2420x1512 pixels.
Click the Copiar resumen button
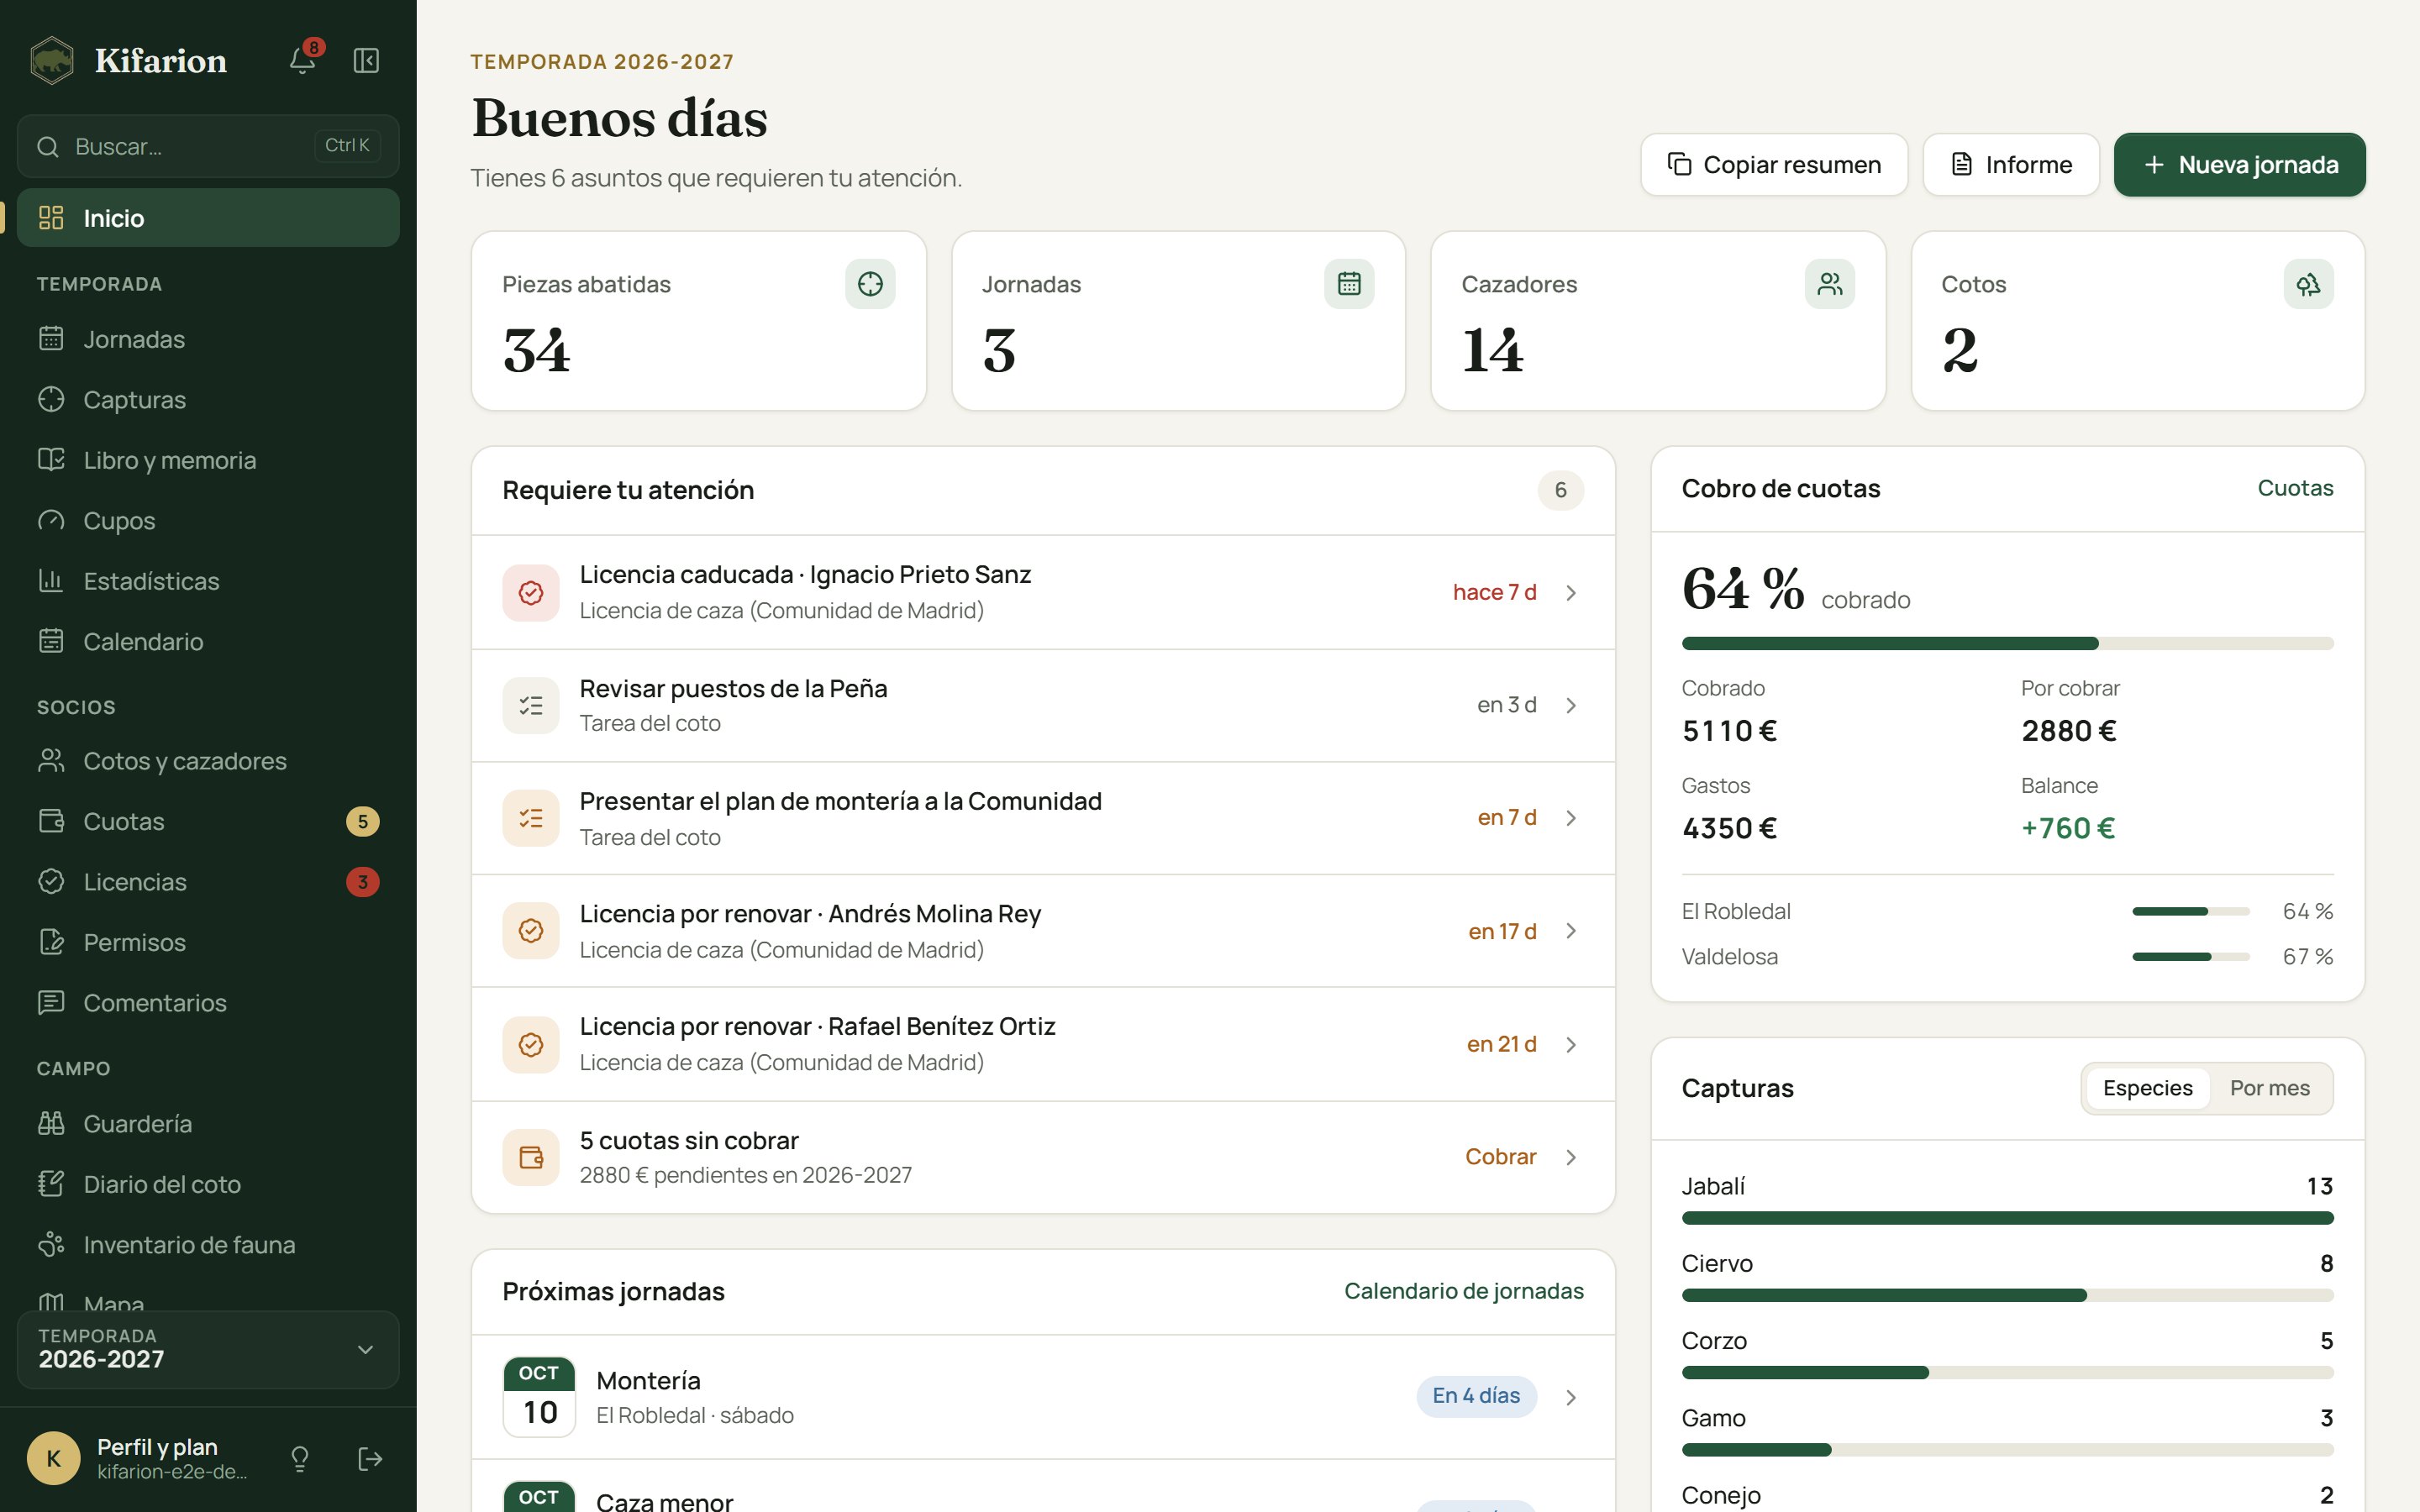(1774, 165)
